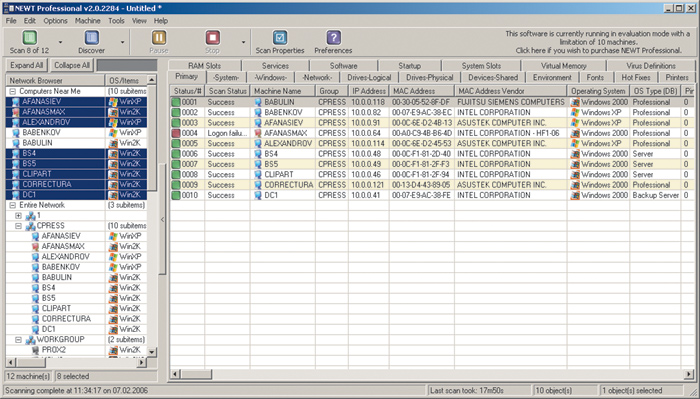Collapse the left panel with splitter arrow
This screenshot has width=700, height=399.
pyautogui.click(x=162, y=220)
